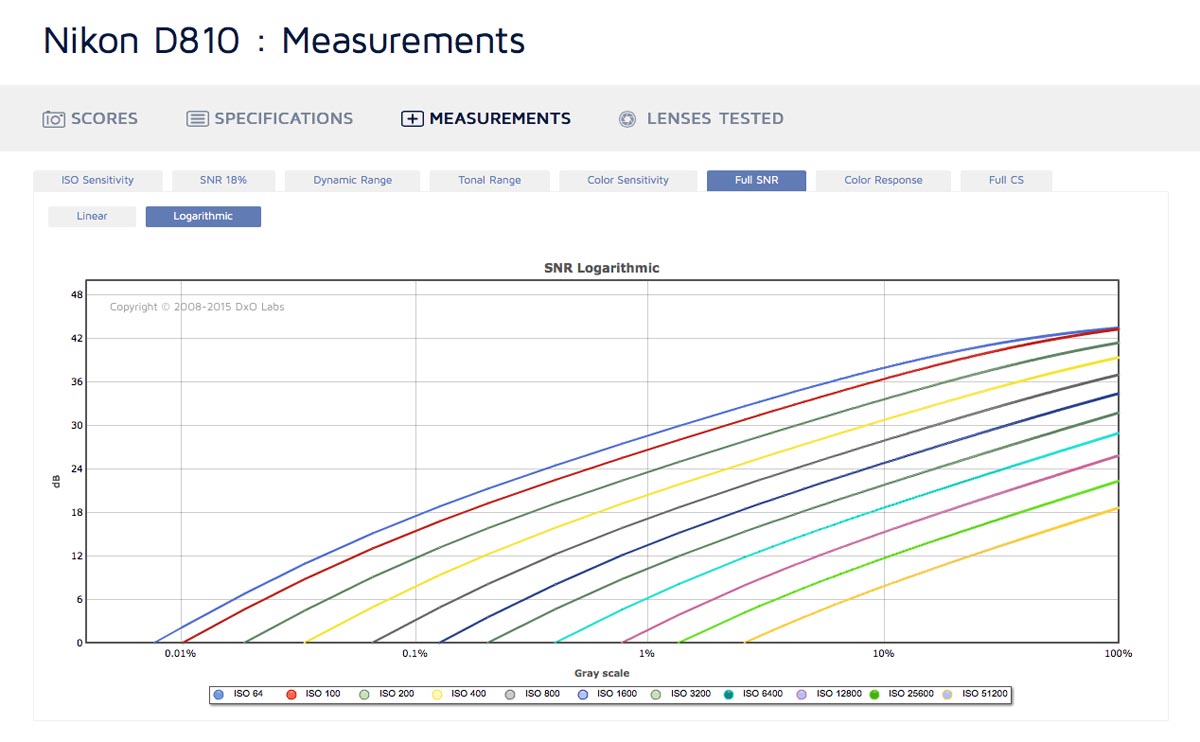The image size is (1200, 742).
Task: Click the ISO 400 legend label
Action: (x=469, y=694)
